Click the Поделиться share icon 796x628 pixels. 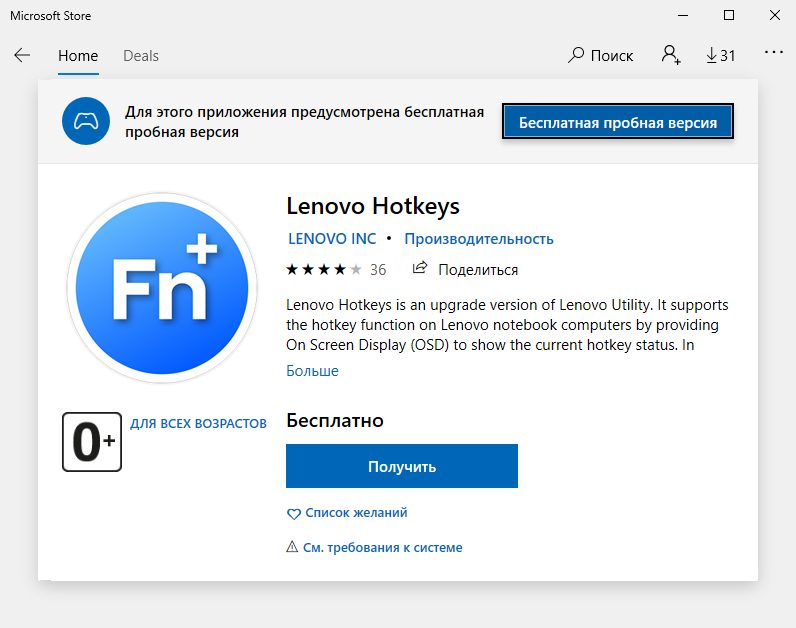point(419,268)
